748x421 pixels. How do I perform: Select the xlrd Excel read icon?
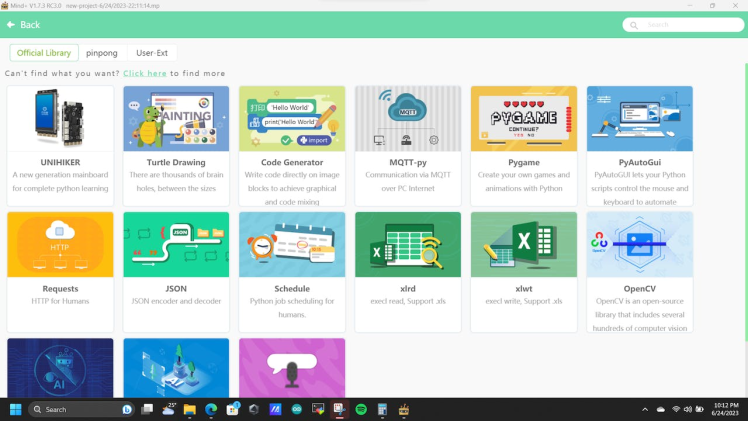[408, 244]
